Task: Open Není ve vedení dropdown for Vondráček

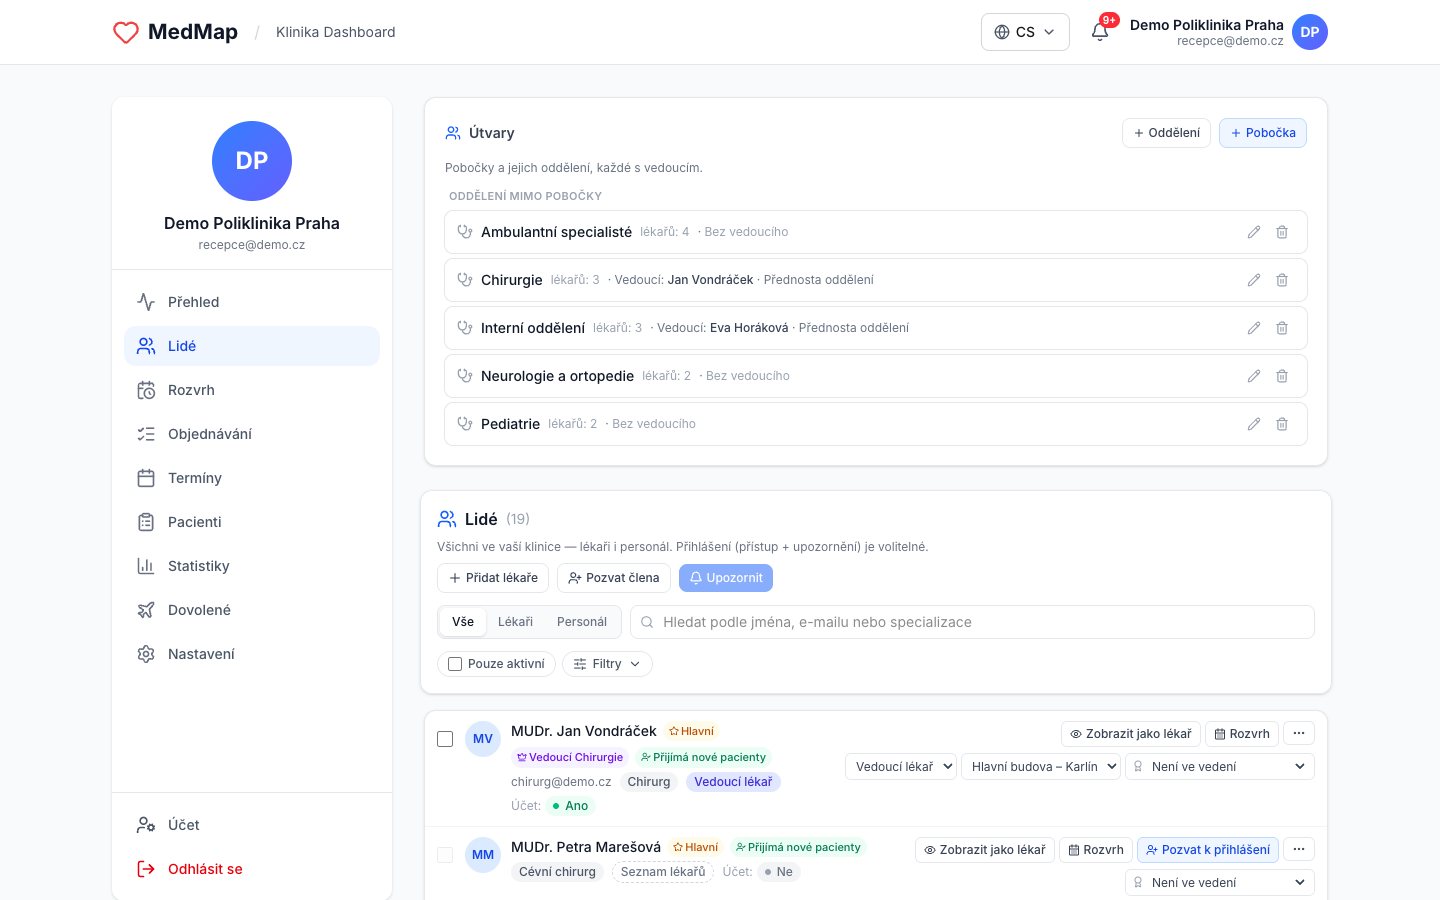Action: [x=1220, y=767]
